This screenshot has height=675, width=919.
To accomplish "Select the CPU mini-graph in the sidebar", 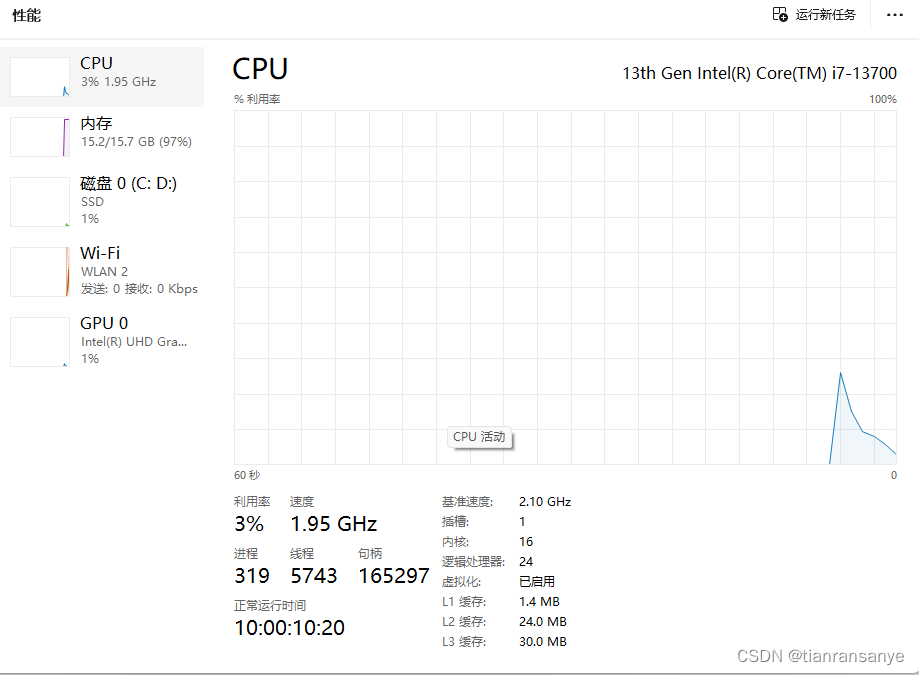I will point(39,76).
